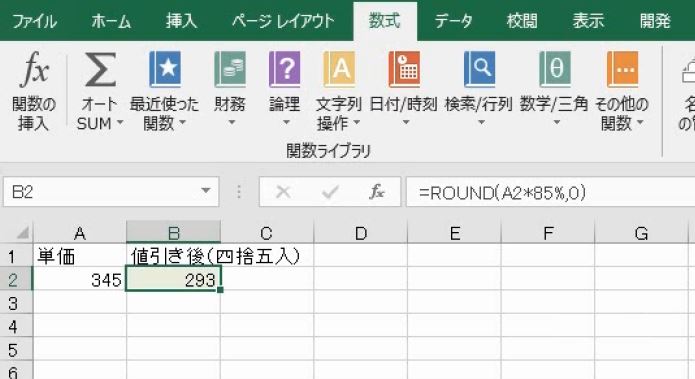Select column G header
695x379 pixels.
(641, 233)
